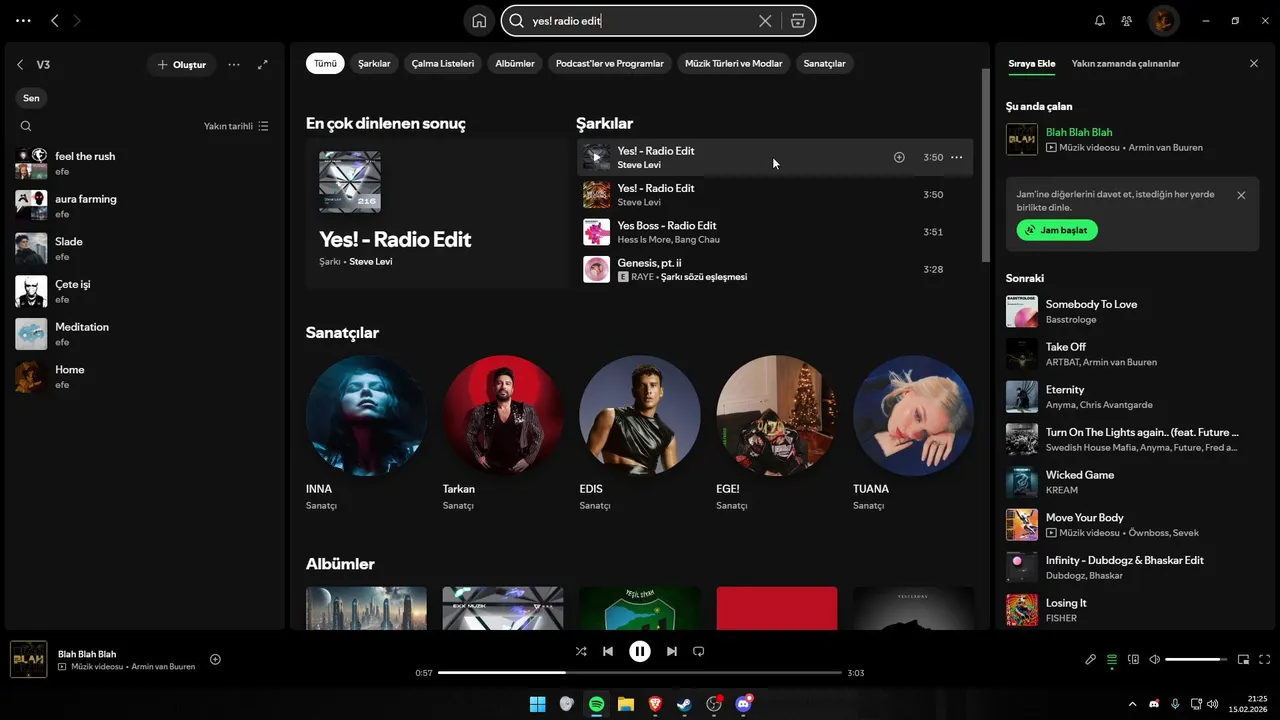
Task: Mute volume speaker icon in player bar
Action: (x=1155, y=659)
